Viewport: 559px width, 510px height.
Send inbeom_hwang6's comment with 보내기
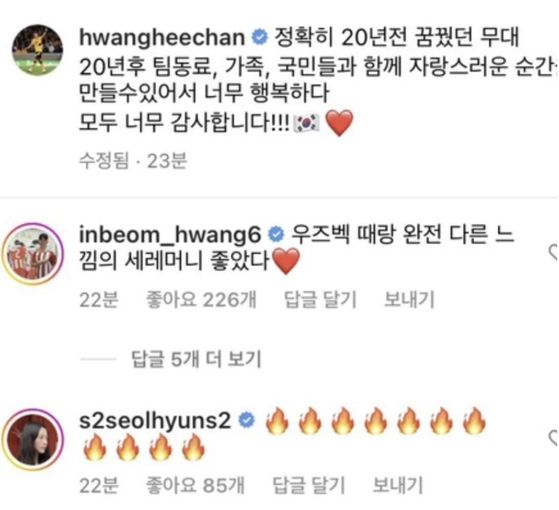click(x=409, y=300)
